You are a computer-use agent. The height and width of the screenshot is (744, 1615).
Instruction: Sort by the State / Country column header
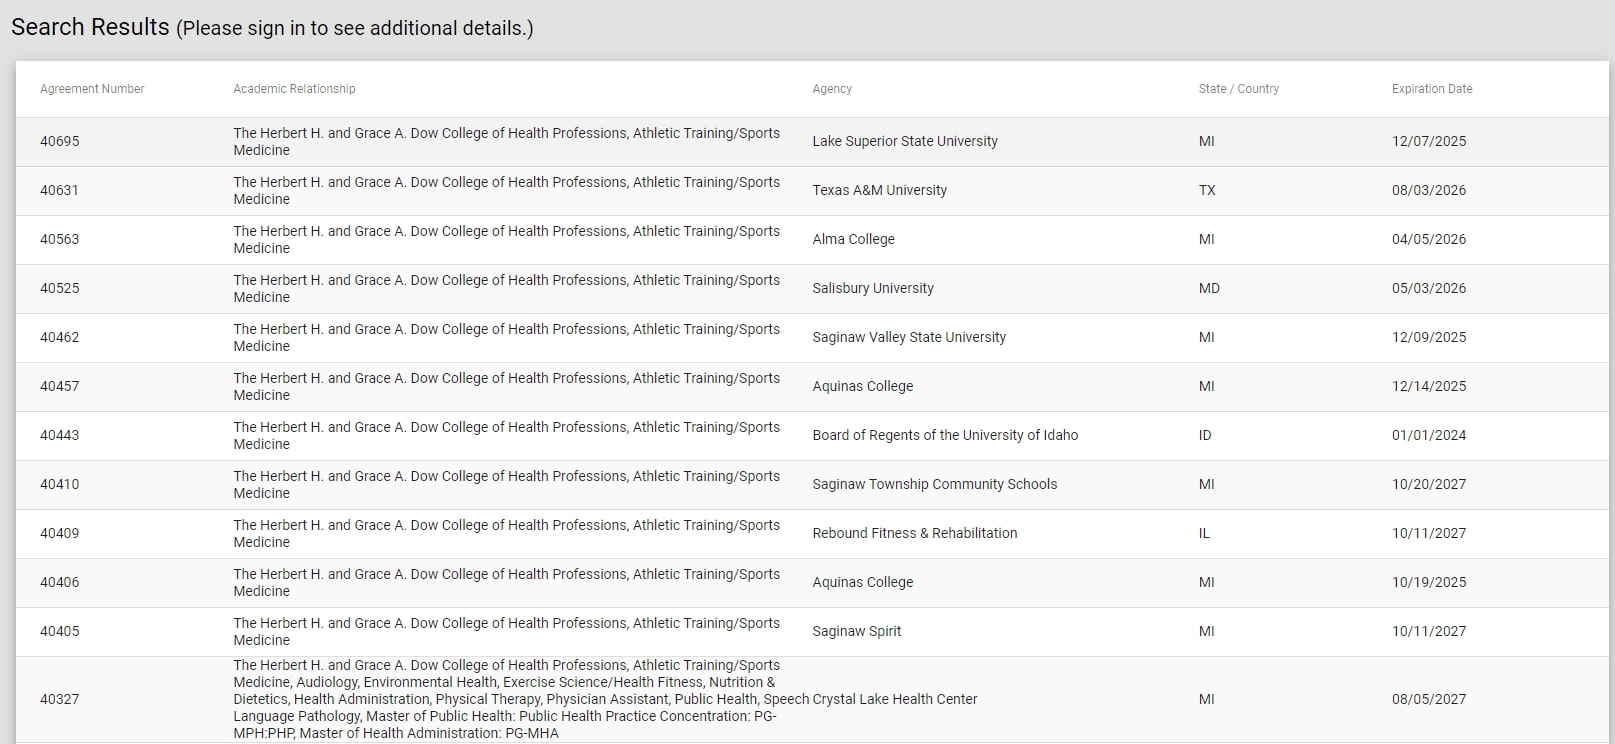1238,89
